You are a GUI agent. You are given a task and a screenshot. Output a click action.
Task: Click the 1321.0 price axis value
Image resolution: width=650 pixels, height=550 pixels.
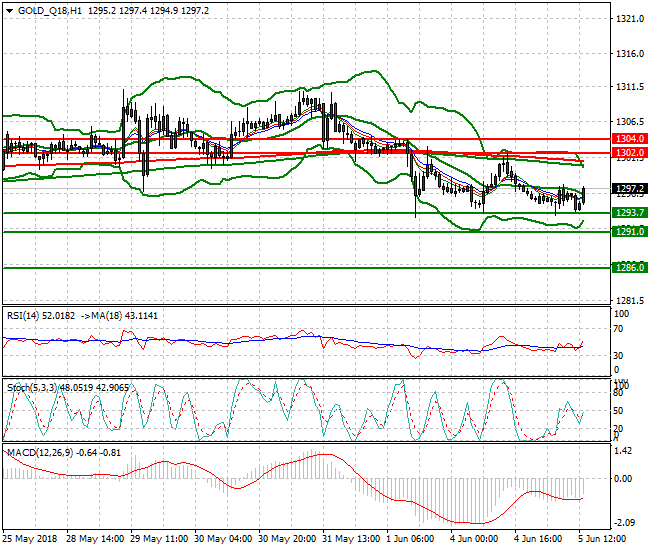click(x=630, y=19)
